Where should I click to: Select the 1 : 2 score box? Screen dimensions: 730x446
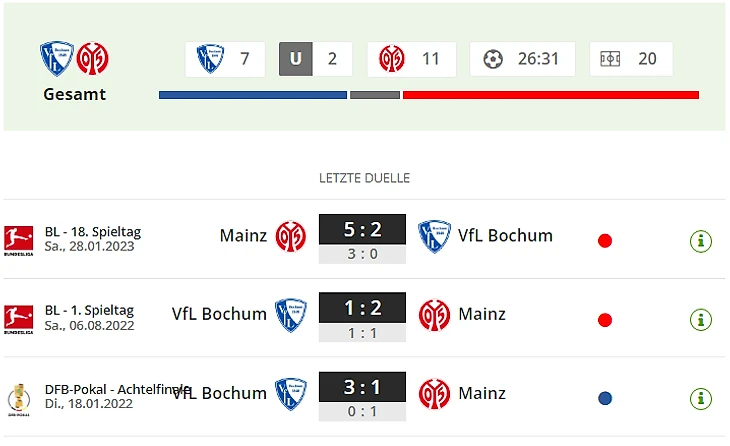pos(362,307)
